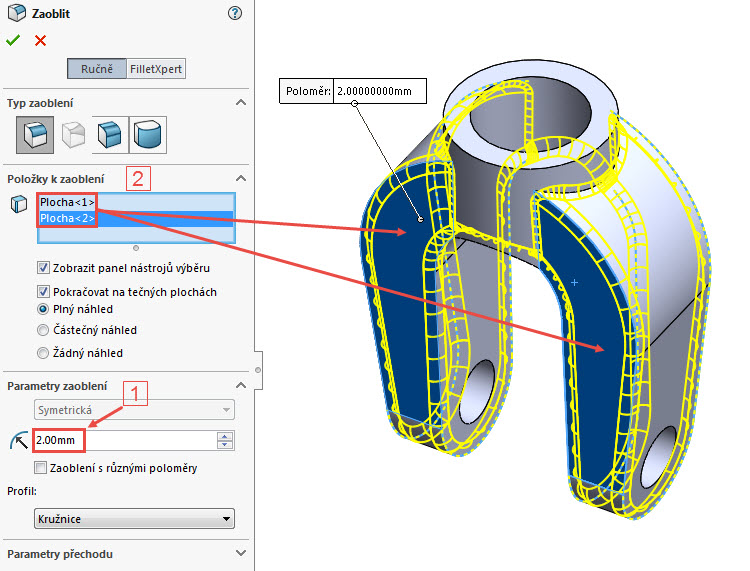Select Žádný náhled radio button
Viewport: 750px width, 571px height.
pos(43,353)
